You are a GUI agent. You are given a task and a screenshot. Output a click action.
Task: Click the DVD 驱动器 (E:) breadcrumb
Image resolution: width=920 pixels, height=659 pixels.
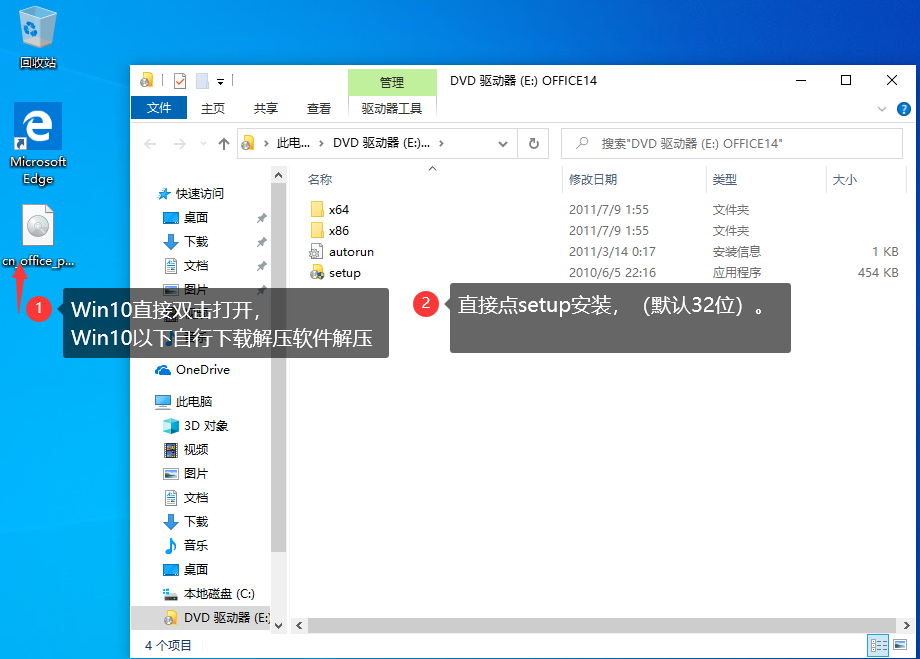381,143
